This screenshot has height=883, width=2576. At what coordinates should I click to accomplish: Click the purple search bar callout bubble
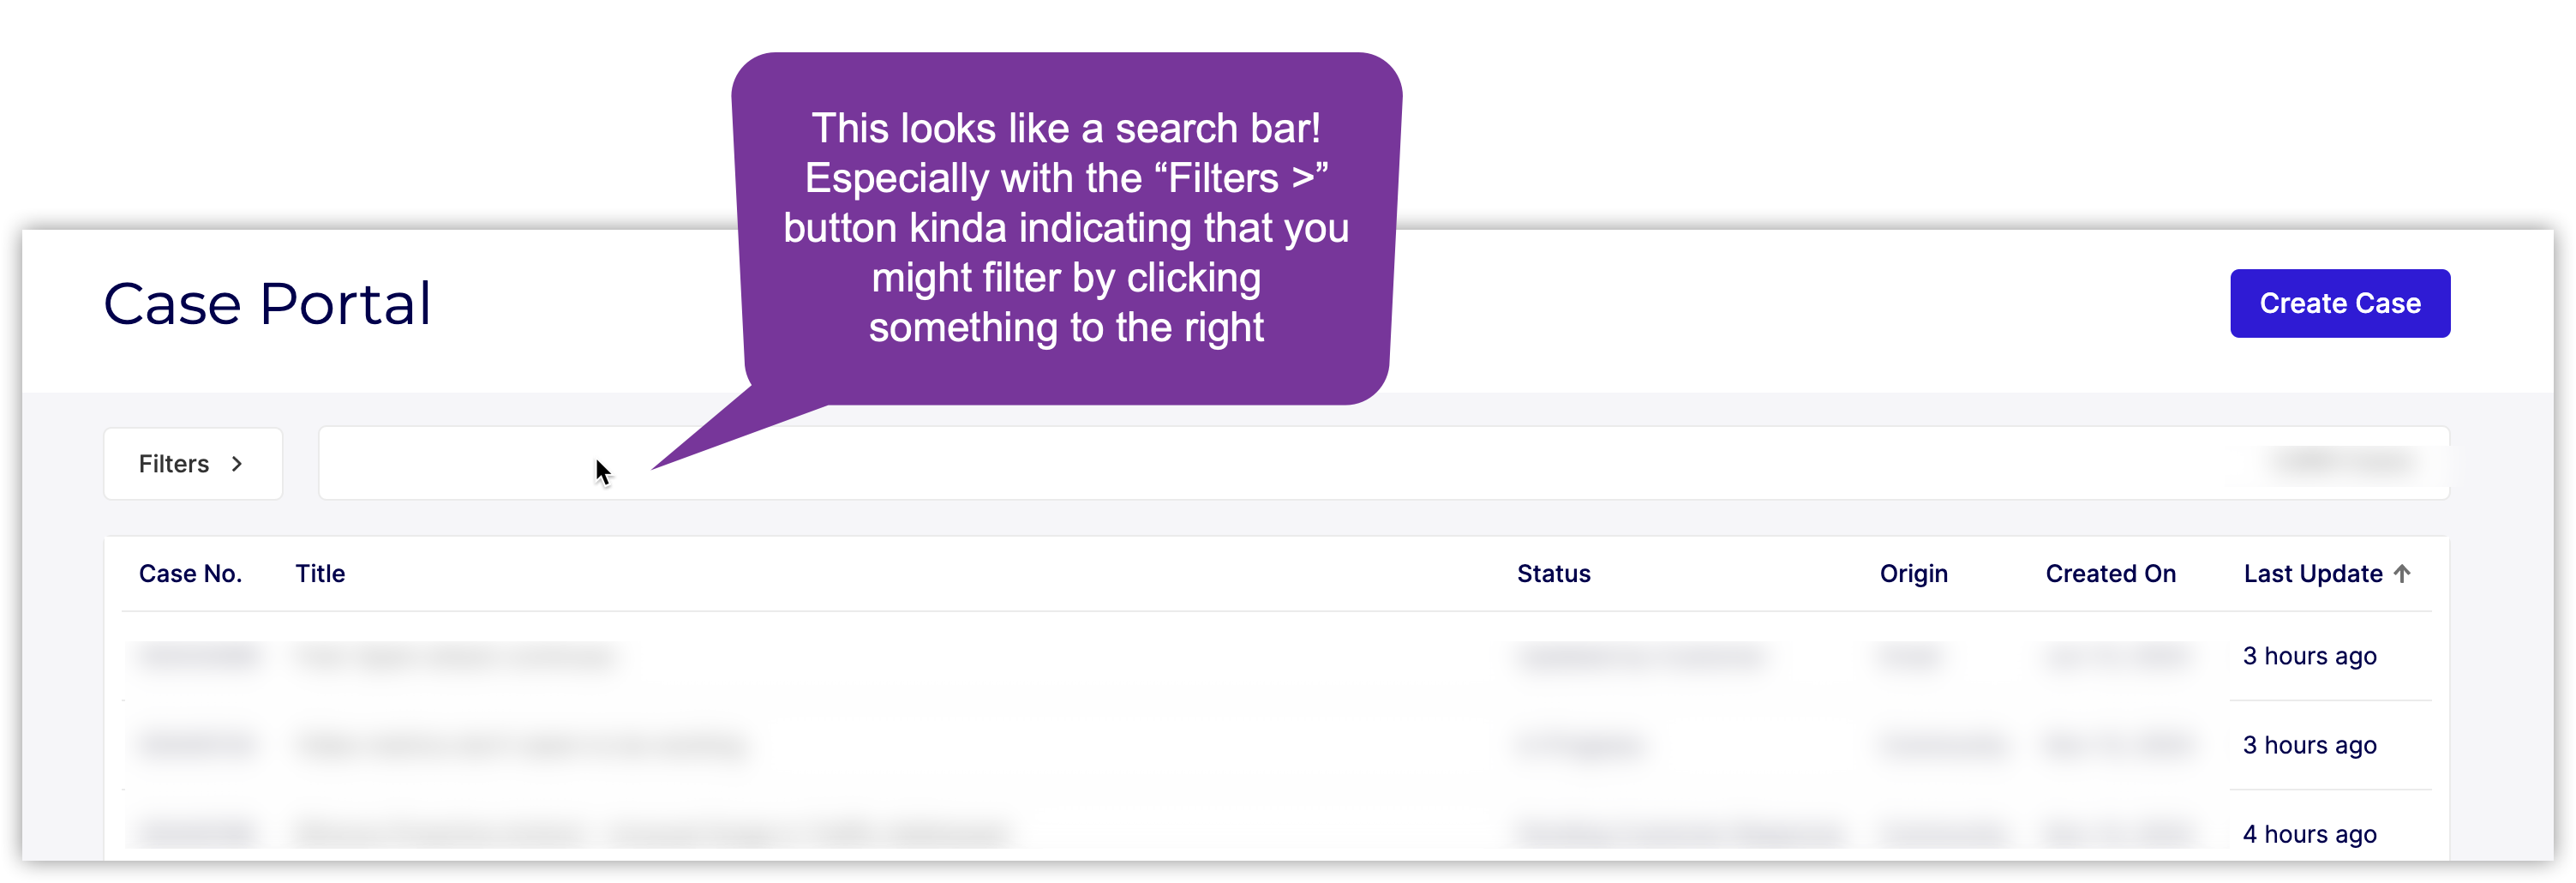(x=1066, y=228)
